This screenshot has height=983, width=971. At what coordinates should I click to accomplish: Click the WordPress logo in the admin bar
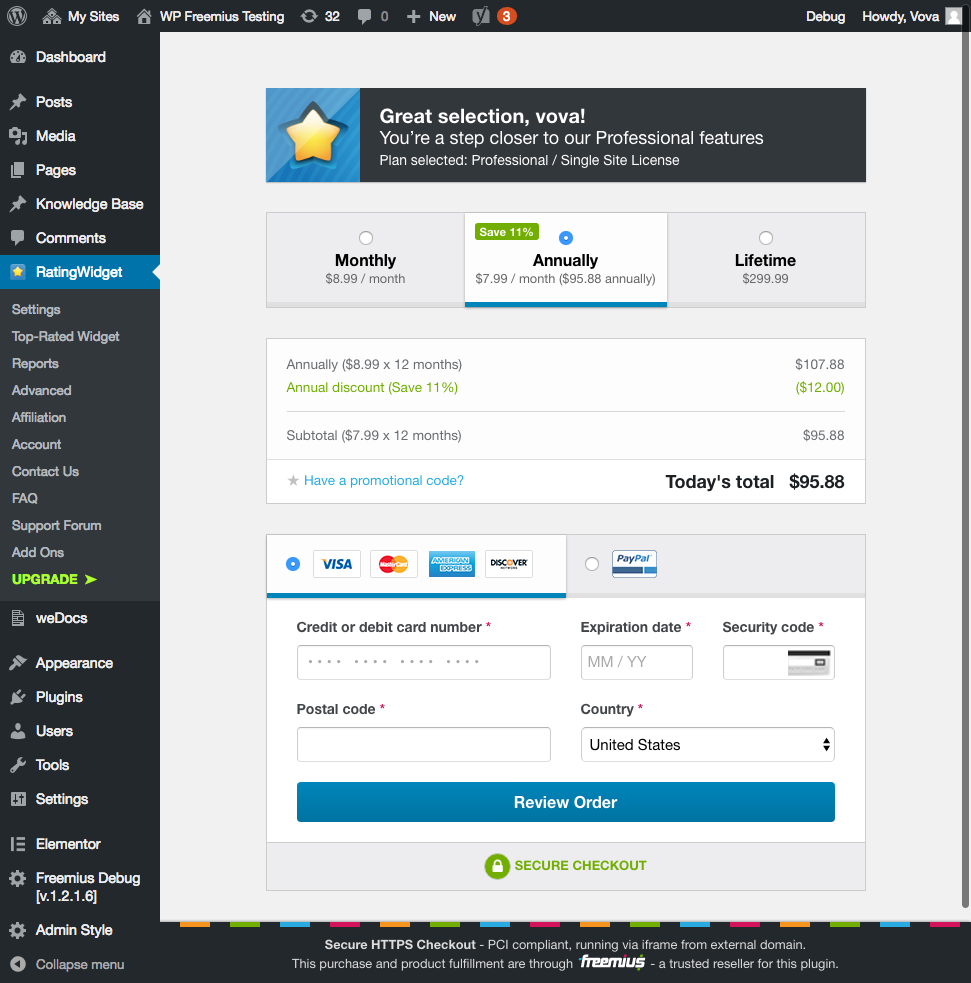click(x=16, y=16)
